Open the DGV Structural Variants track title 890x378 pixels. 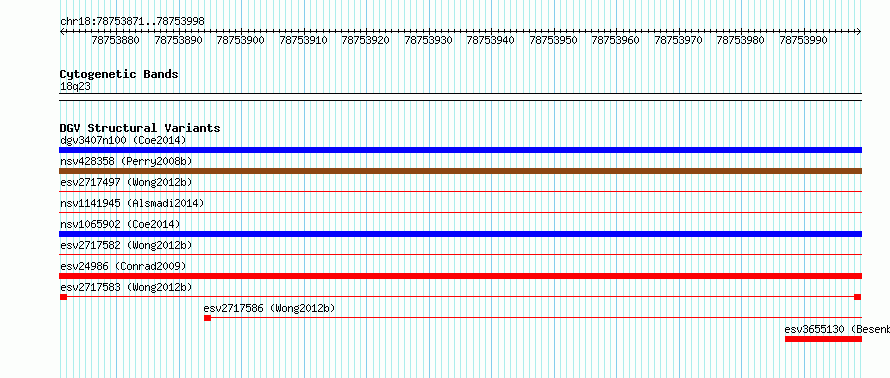[140, 128]
